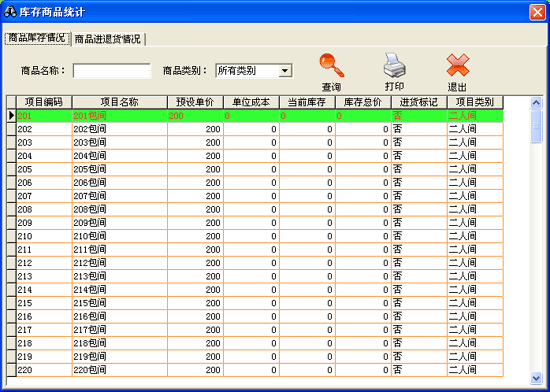The image size is (550, 392).
Task: Select the row selector for item 215
Action: coord(12,303)
